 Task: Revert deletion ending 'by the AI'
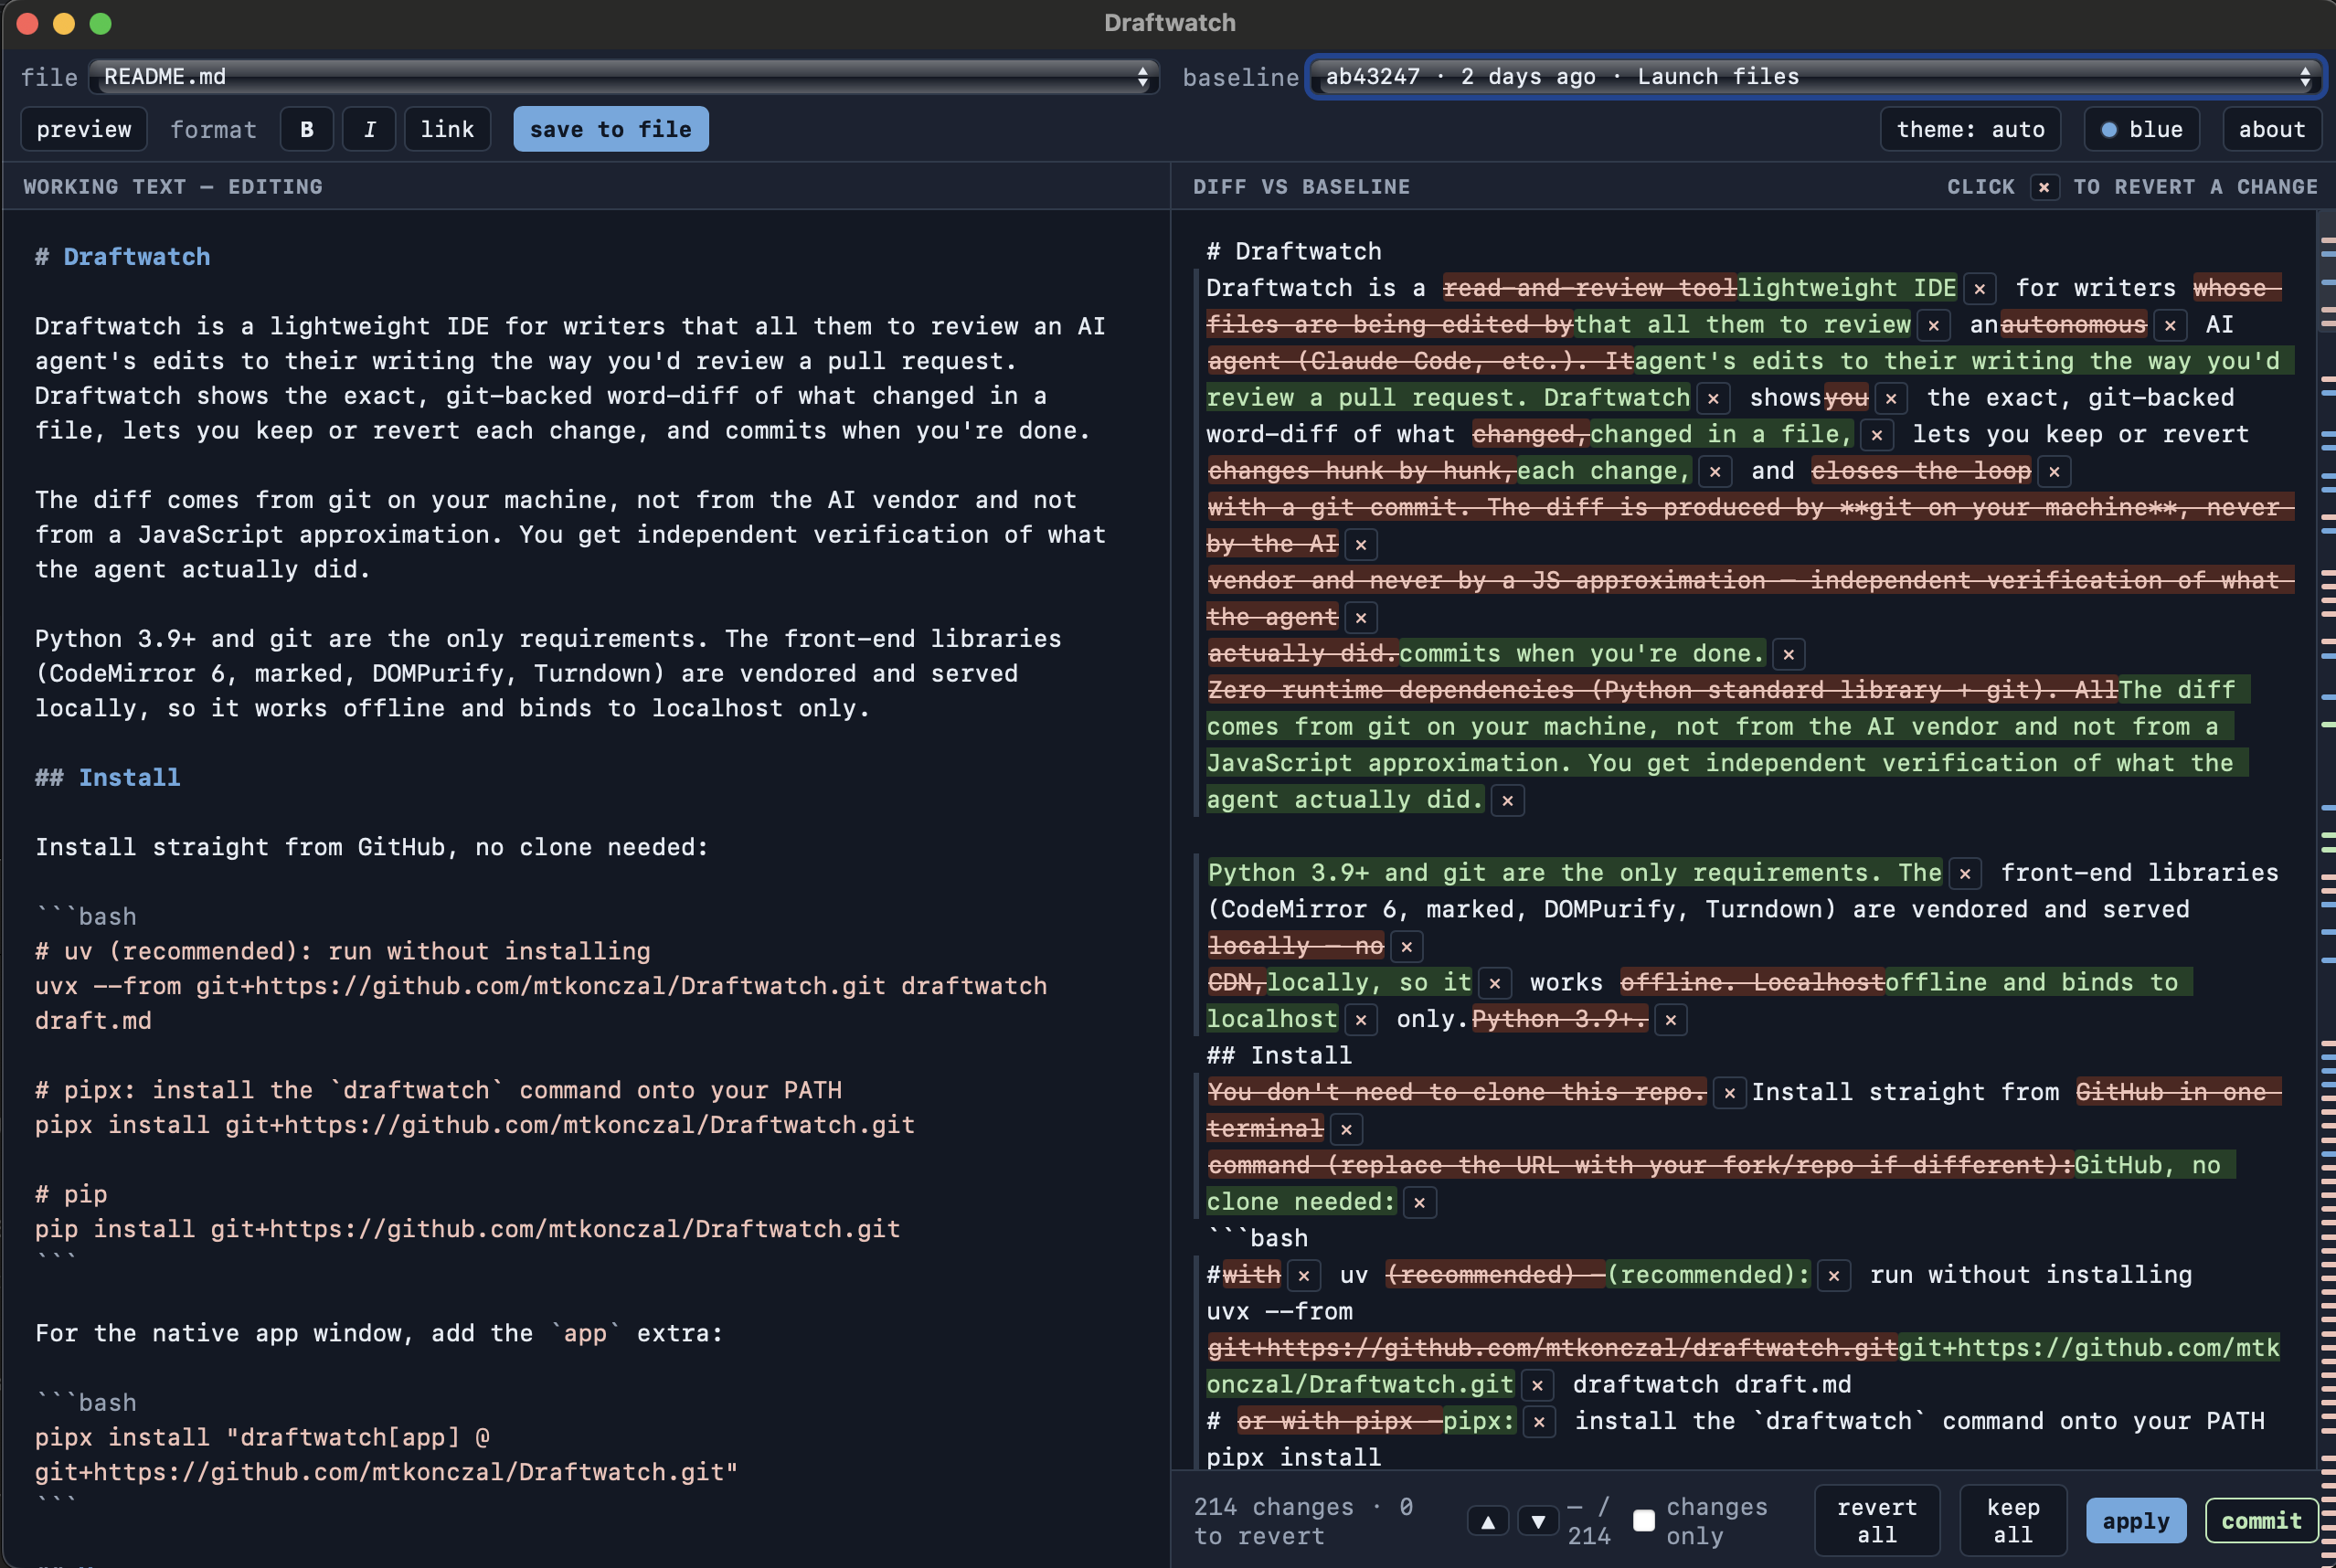pos(1360,545)
